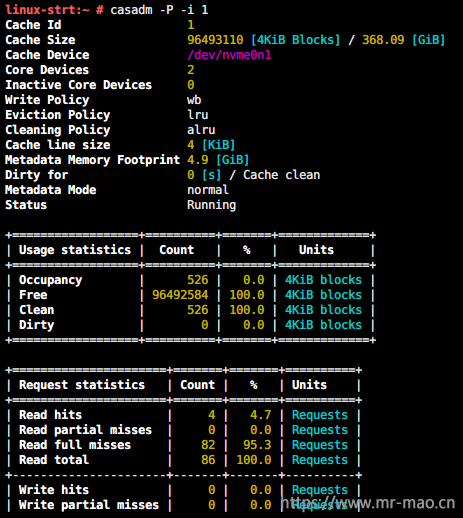Click the 'Metadata Memory Footprint' label
This screenshot has height=518, width=463.
(93, 160)
